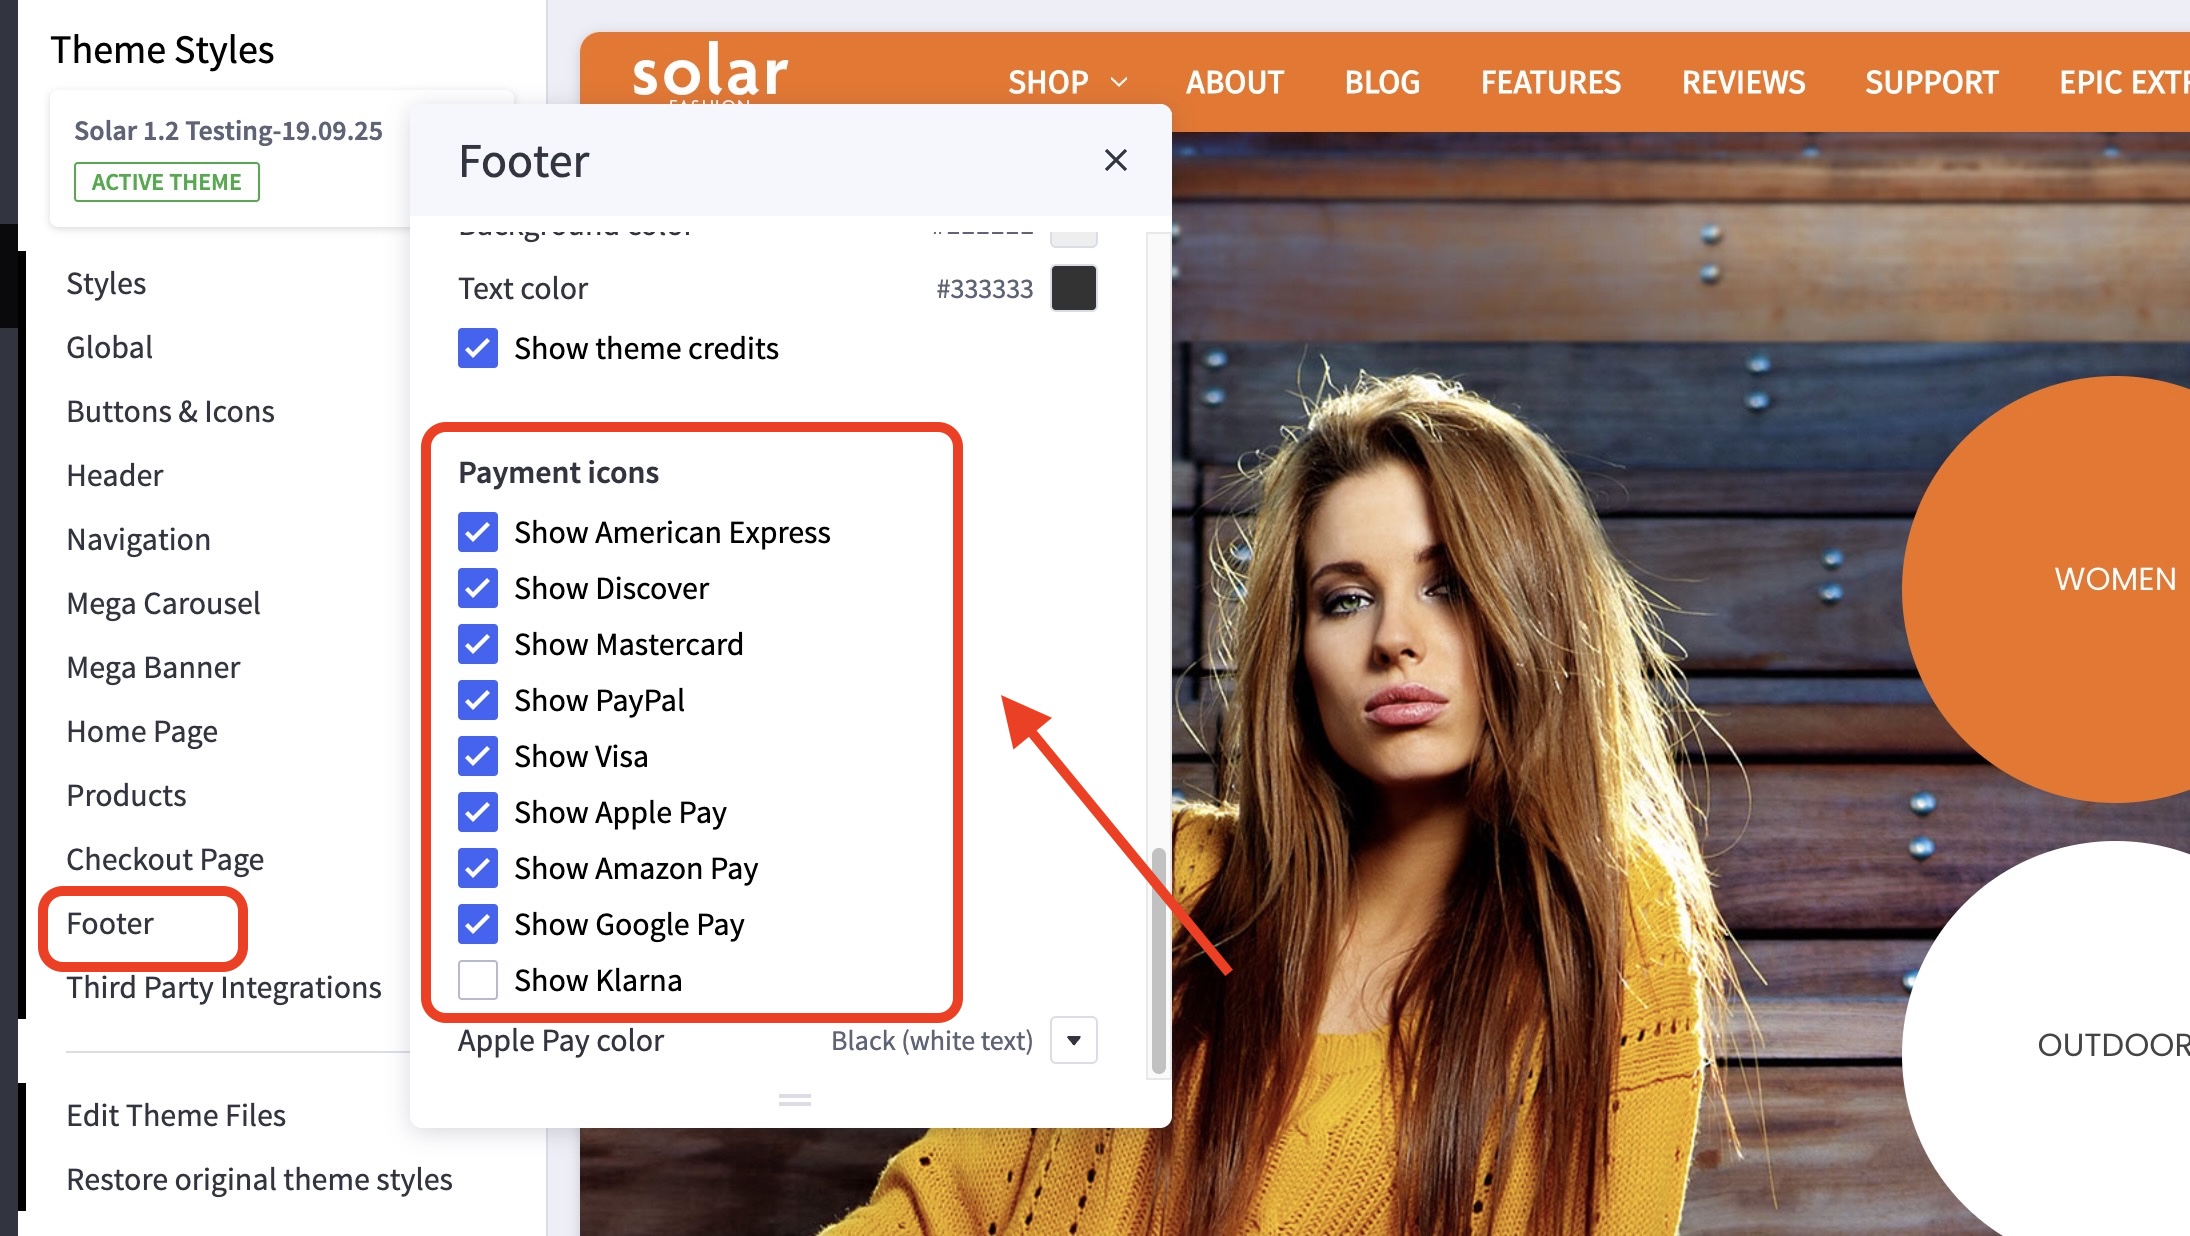Disable Show American Express checkbox
Image resolution: width=2190 pixels, height=1236 pixels.
[x=478, y=532]
